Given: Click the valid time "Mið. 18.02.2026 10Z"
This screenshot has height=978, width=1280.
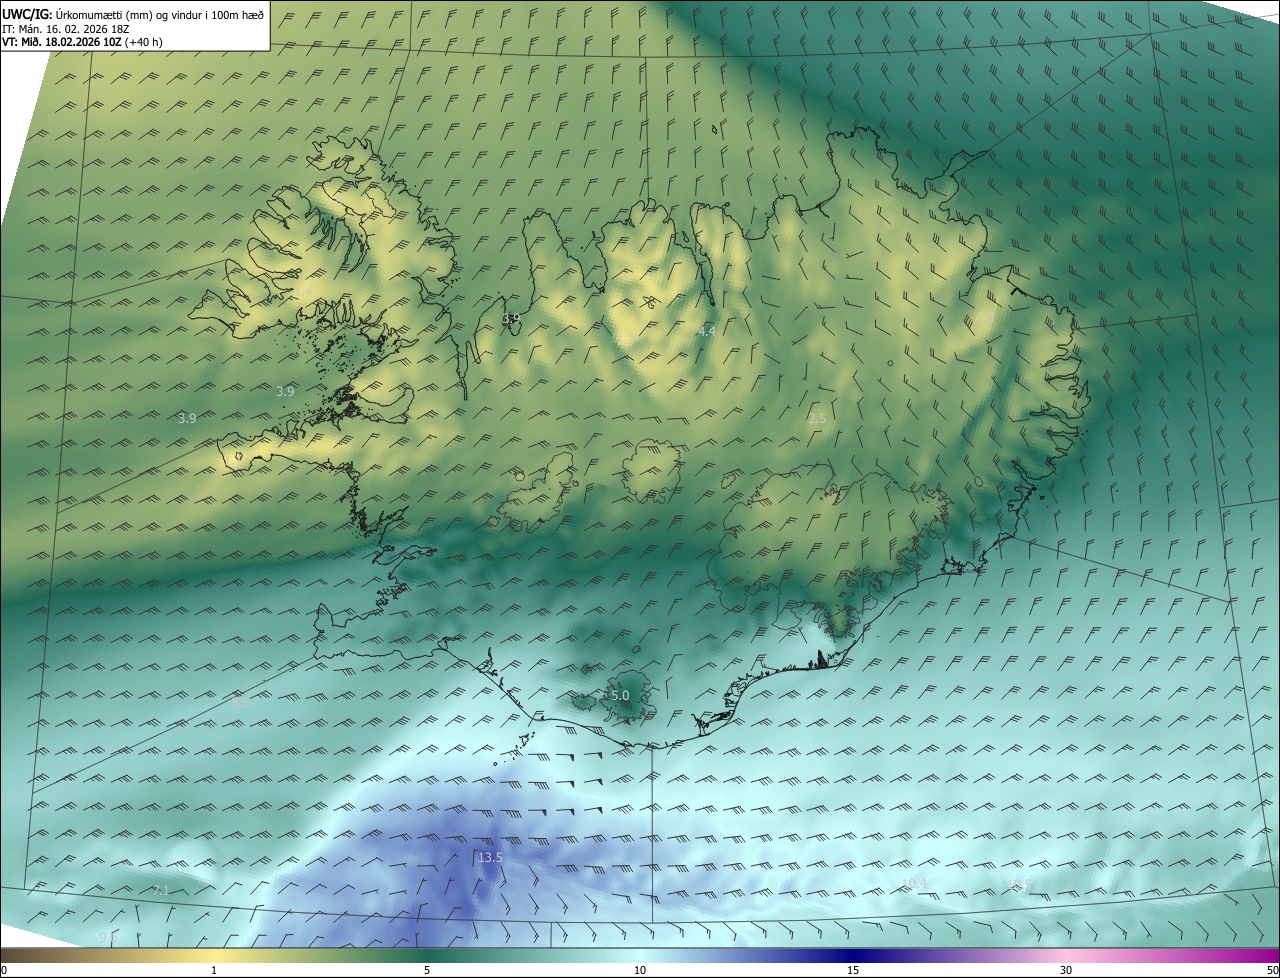Looking at the screenshot, I should pos(71,42).
